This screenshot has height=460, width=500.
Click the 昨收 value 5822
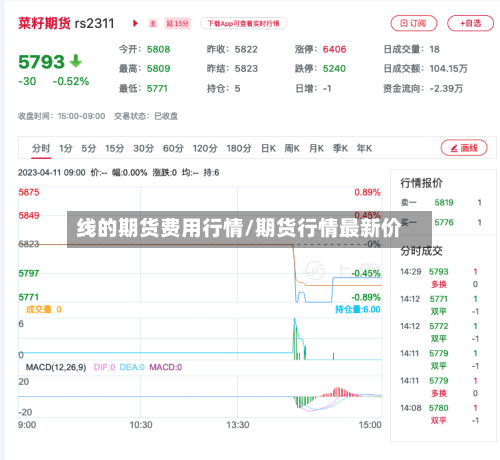(246, 49)
